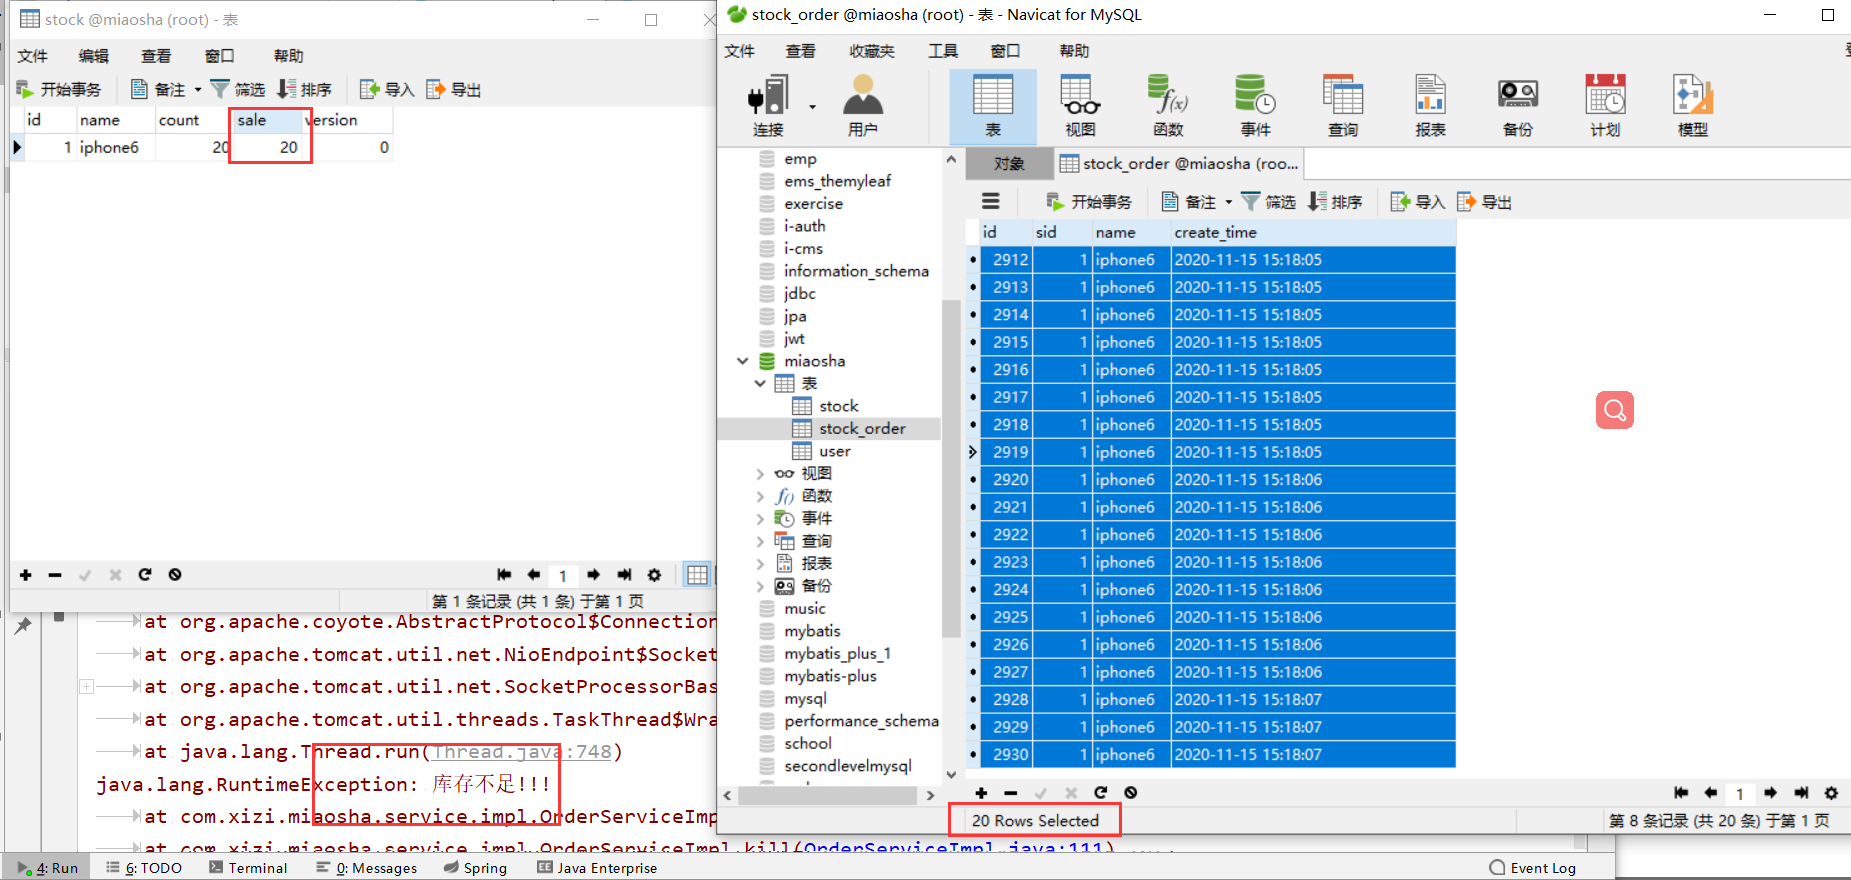
Task: Delete selected record in stock_order table
Action: pos(1011,793)
